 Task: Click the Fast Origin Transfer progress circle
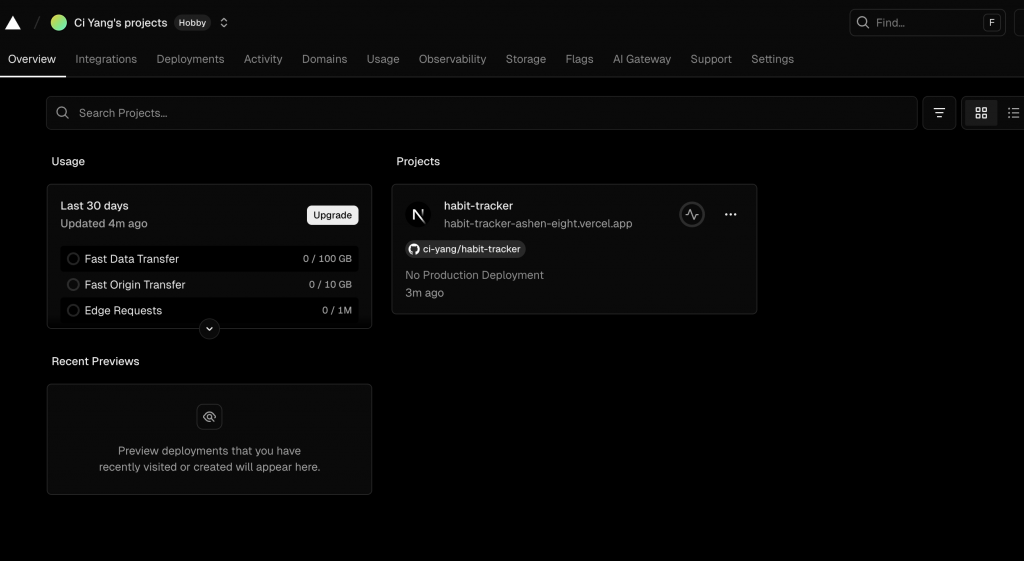73,285
